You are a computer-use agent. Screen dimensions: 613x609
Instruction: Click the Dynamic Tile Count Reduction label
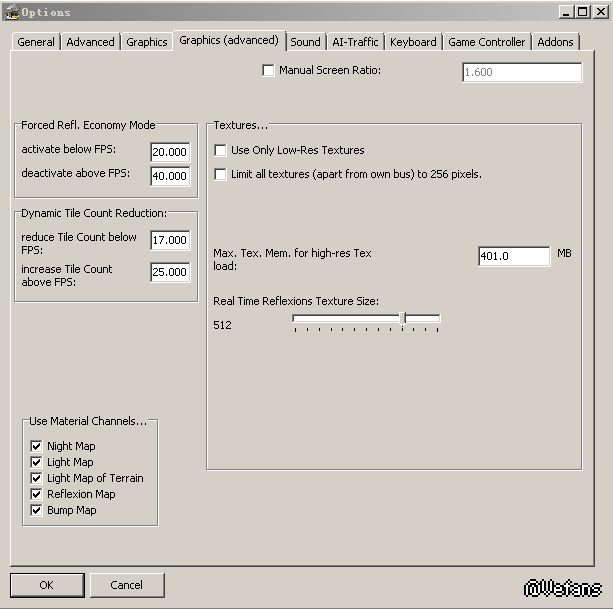tap(94, 213)
